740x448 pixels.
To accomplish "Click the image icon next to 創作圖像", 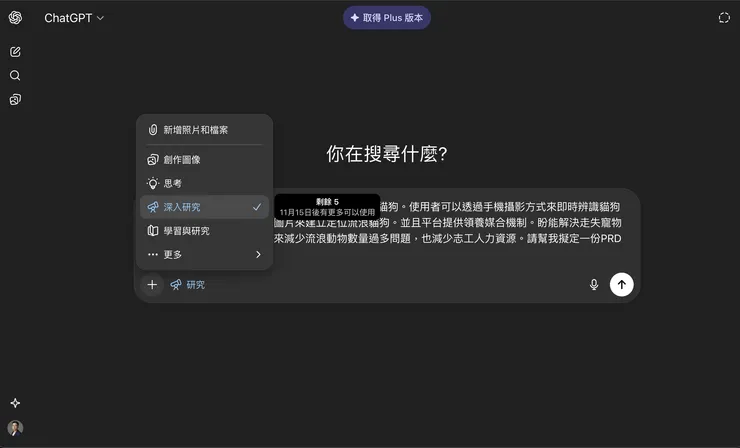I will pos(152,160).
